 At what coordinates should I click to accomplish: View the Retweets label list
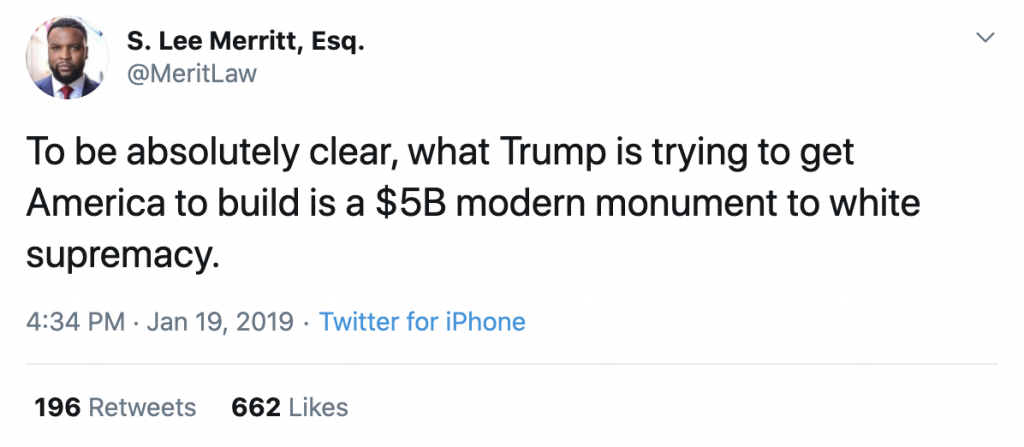point(143,408)
